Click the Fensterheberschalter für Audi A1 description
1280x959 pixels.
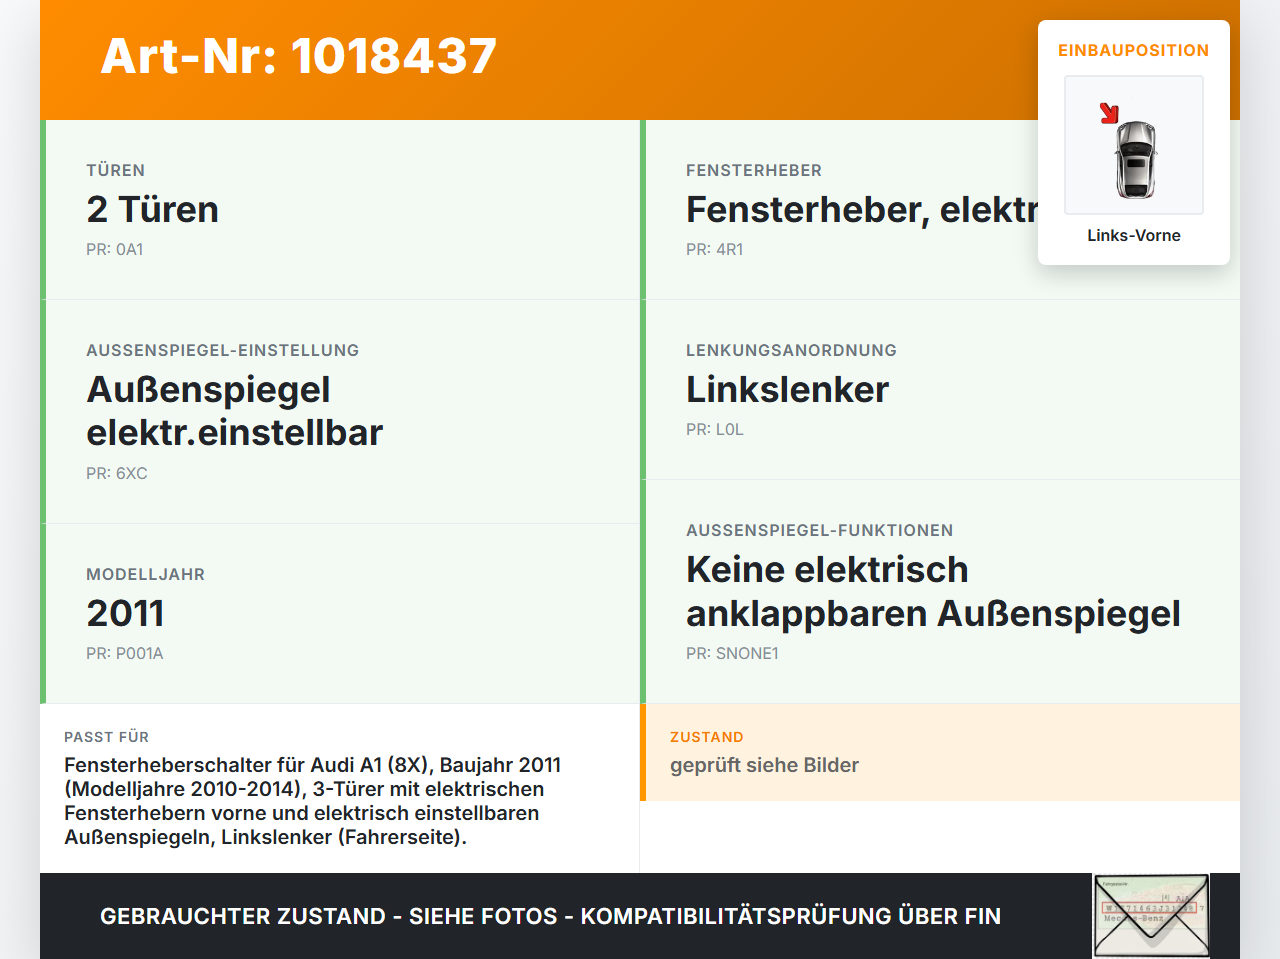(313, 801)
